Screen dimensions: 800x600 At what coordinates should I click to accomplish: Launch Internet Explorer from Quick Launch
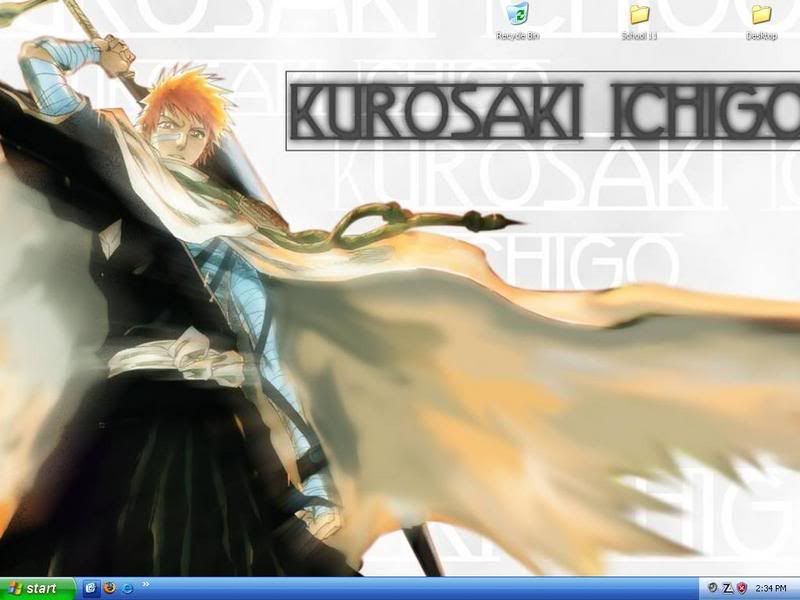[127, 588]
